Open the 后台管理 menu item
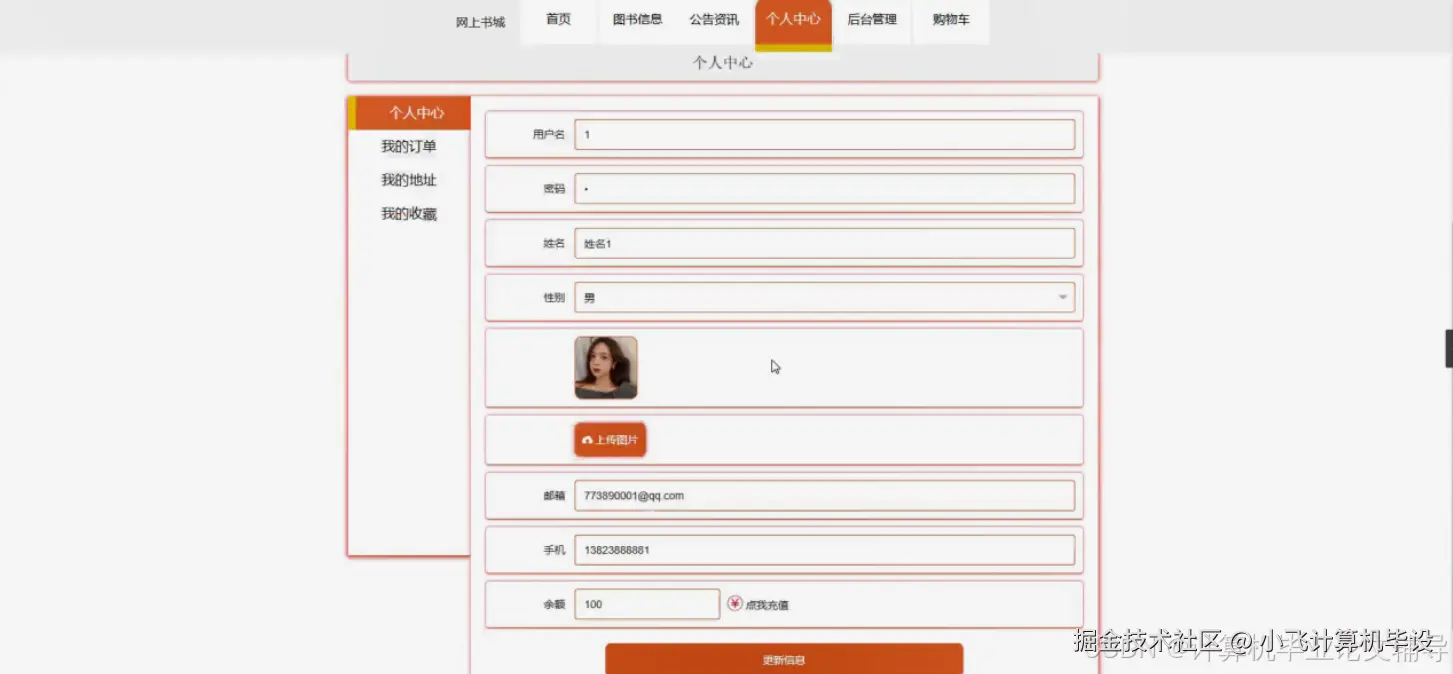 872,18
